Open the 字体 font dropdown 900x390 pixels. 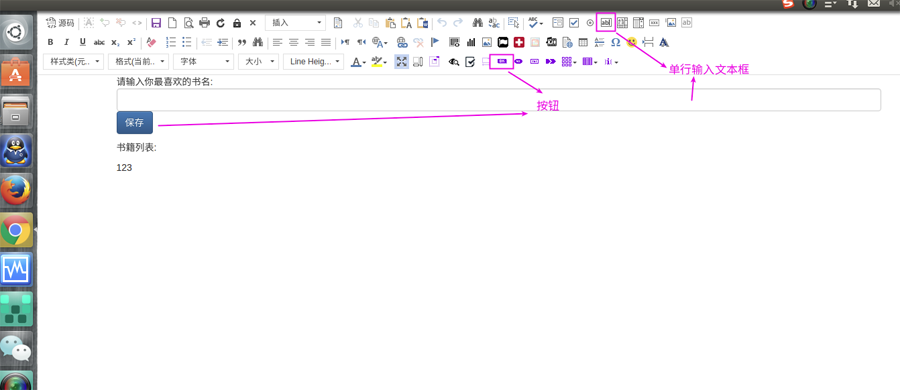pos(203,61)
